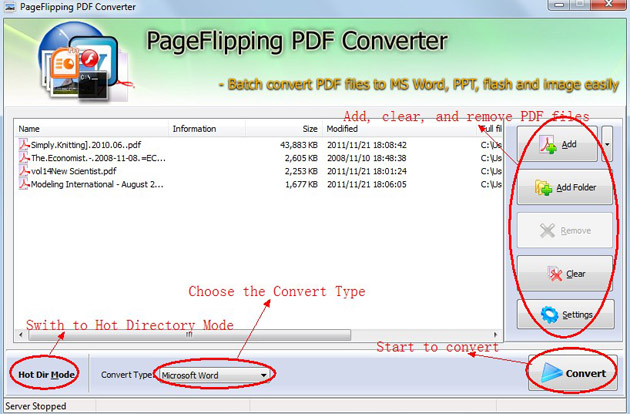Image resolution: width=630 pixels, height=414 pixels.
Task: Select Modeling International - August file row
Action: [258, 184]
